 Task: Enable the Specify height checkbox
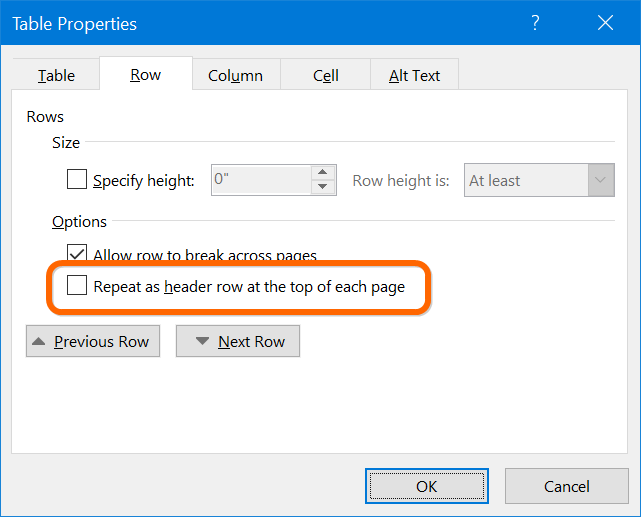coord(77,180)
